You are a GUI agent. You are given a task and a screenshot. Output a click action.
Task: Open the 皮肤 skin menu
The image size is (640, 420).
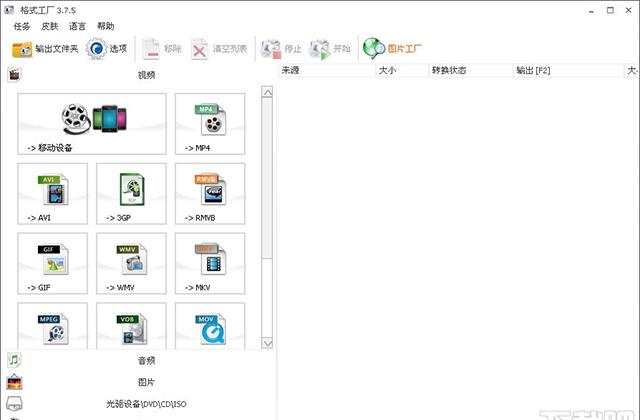[50, 26]
